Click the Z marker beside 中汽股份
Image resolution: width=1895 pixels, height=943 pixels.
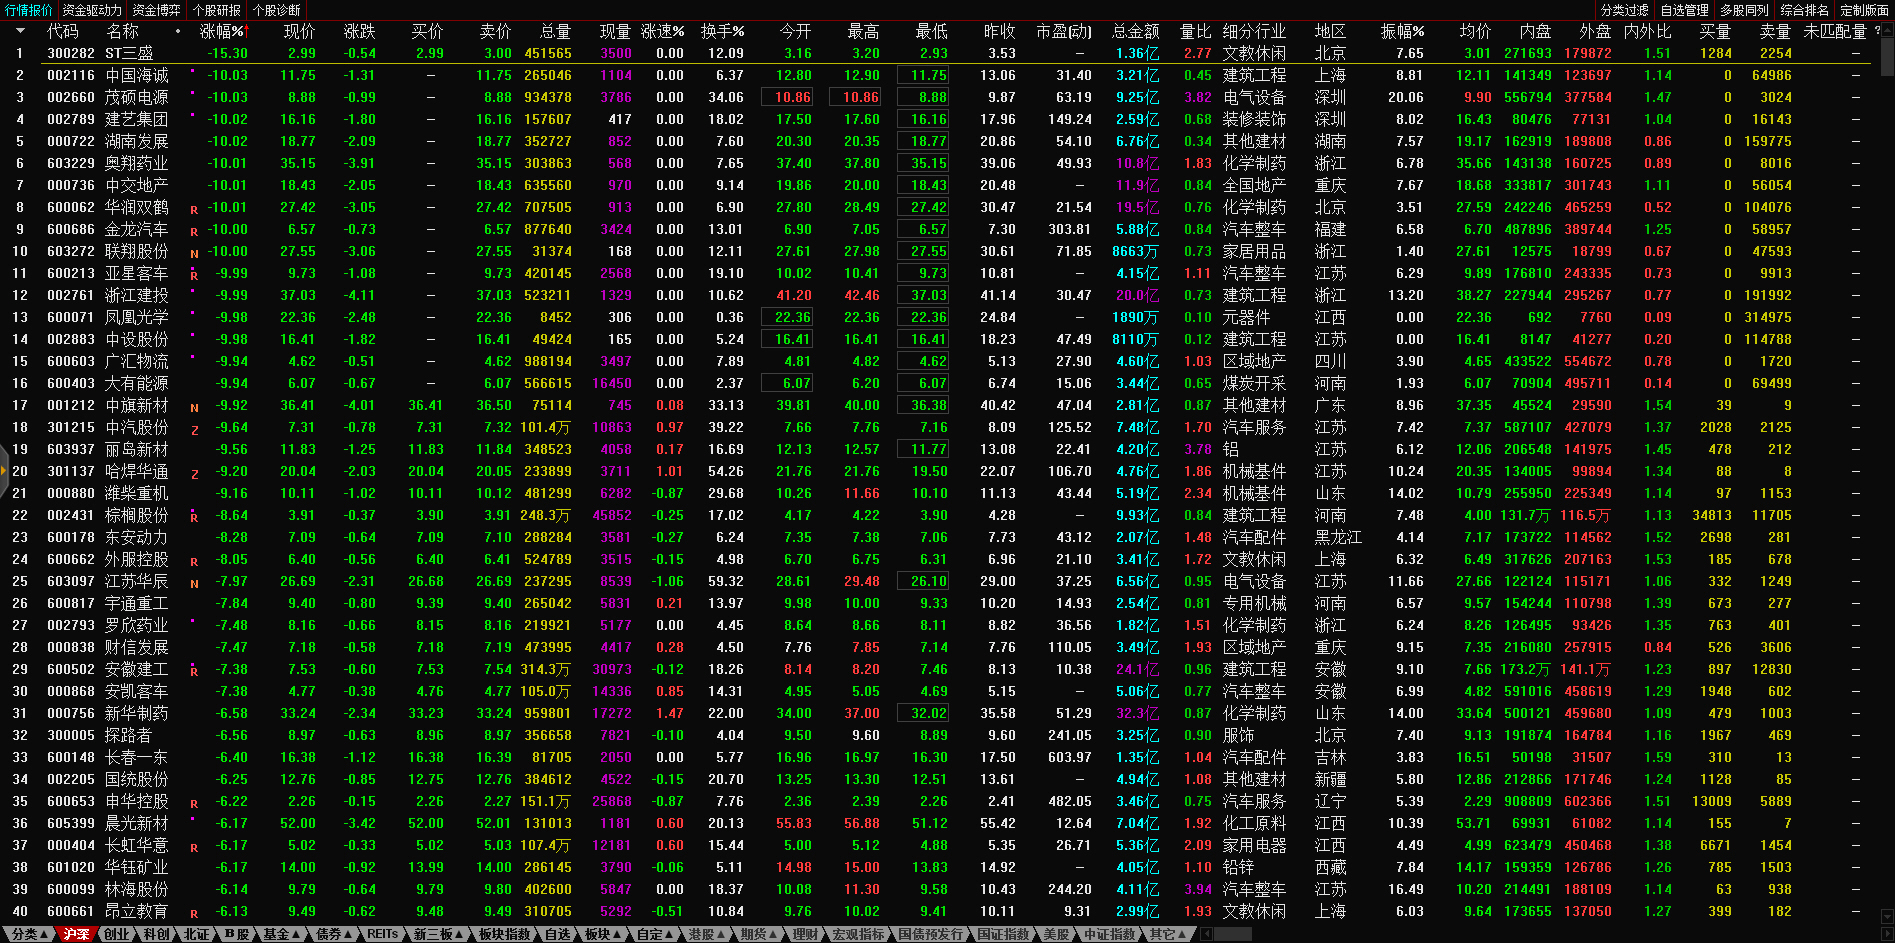pyautogui.click(x=194, y=430)
